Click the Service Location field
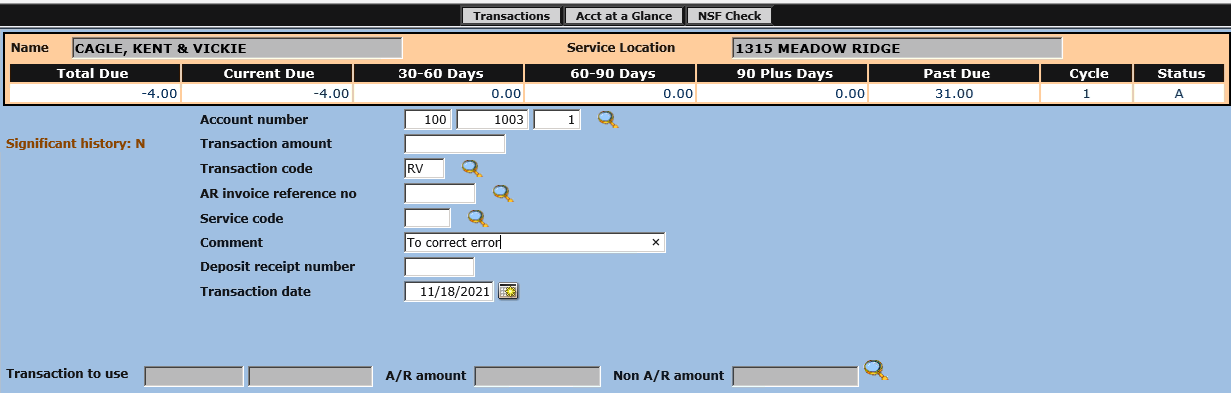This screenshot has width=1231, height=393. 897,48
